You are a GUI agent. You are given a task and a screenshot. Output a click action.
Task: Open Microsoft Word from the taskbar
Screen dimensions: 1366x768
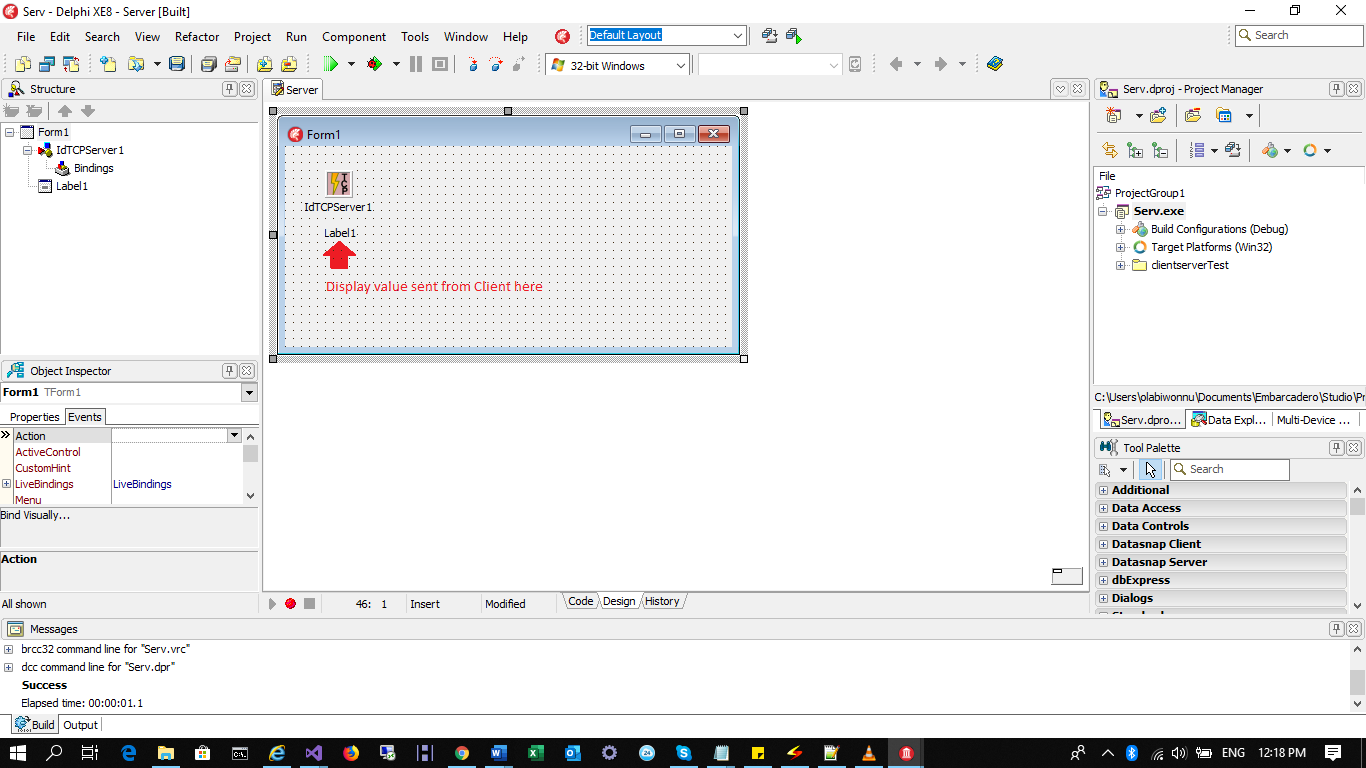(x=499, y=753)
